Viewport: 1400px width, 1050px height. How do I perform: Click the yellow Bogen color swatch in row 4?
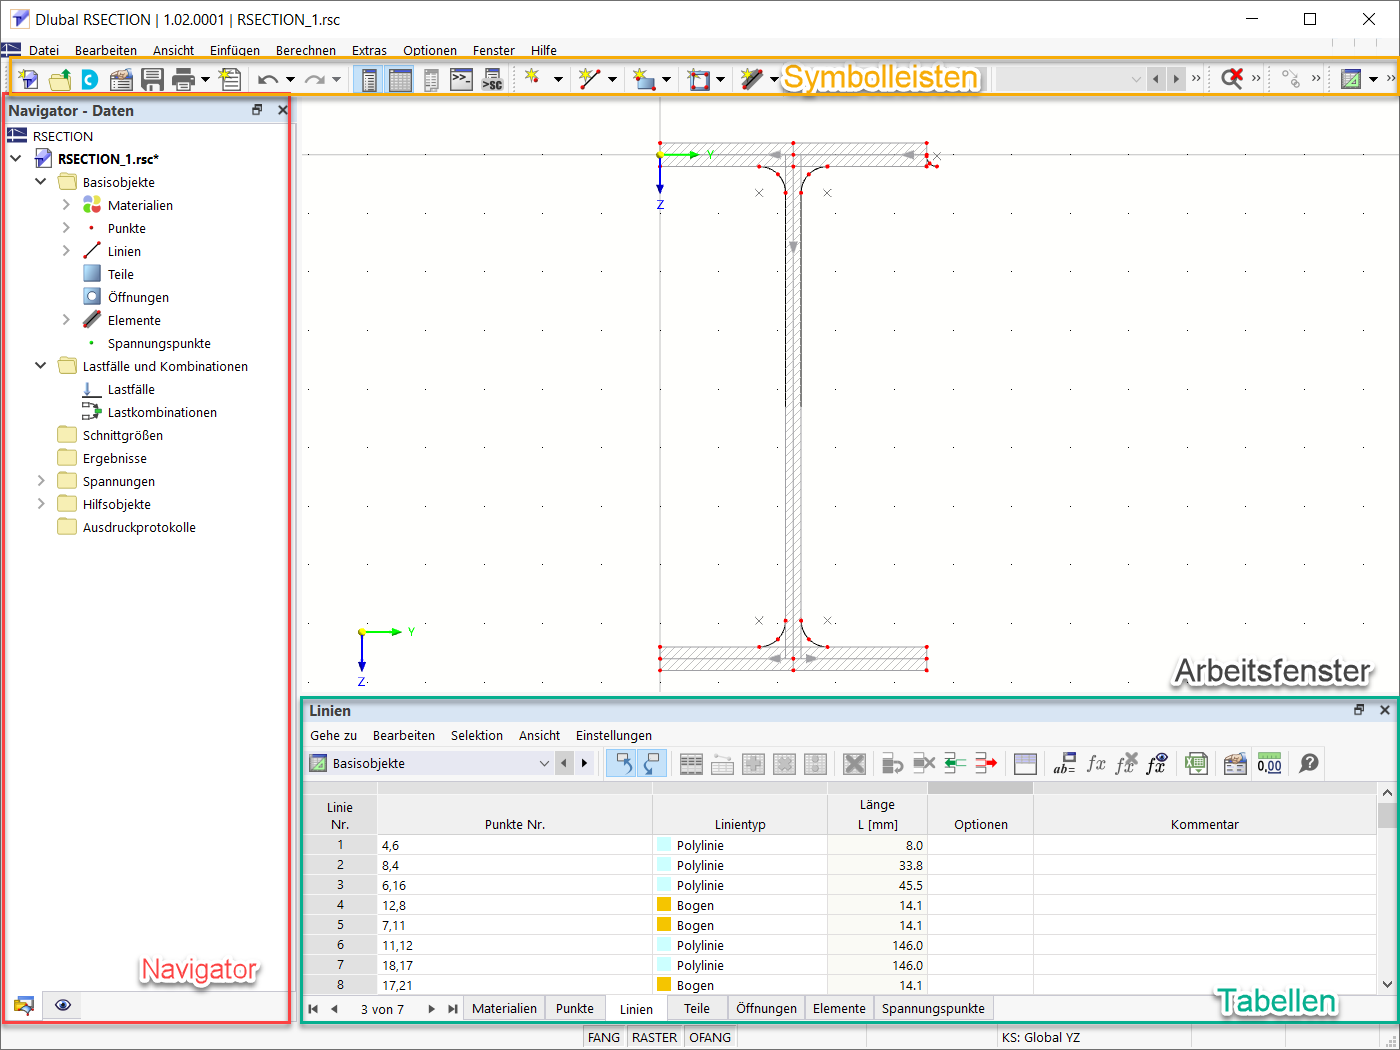coord(664,905)
